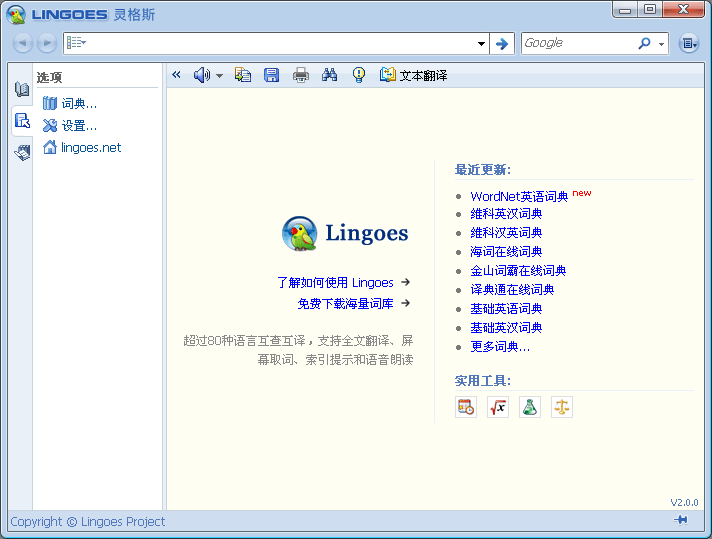Click Copyright © Lingoes Project text
This screenshot has height=539, width=712.
tap(88, 521)
